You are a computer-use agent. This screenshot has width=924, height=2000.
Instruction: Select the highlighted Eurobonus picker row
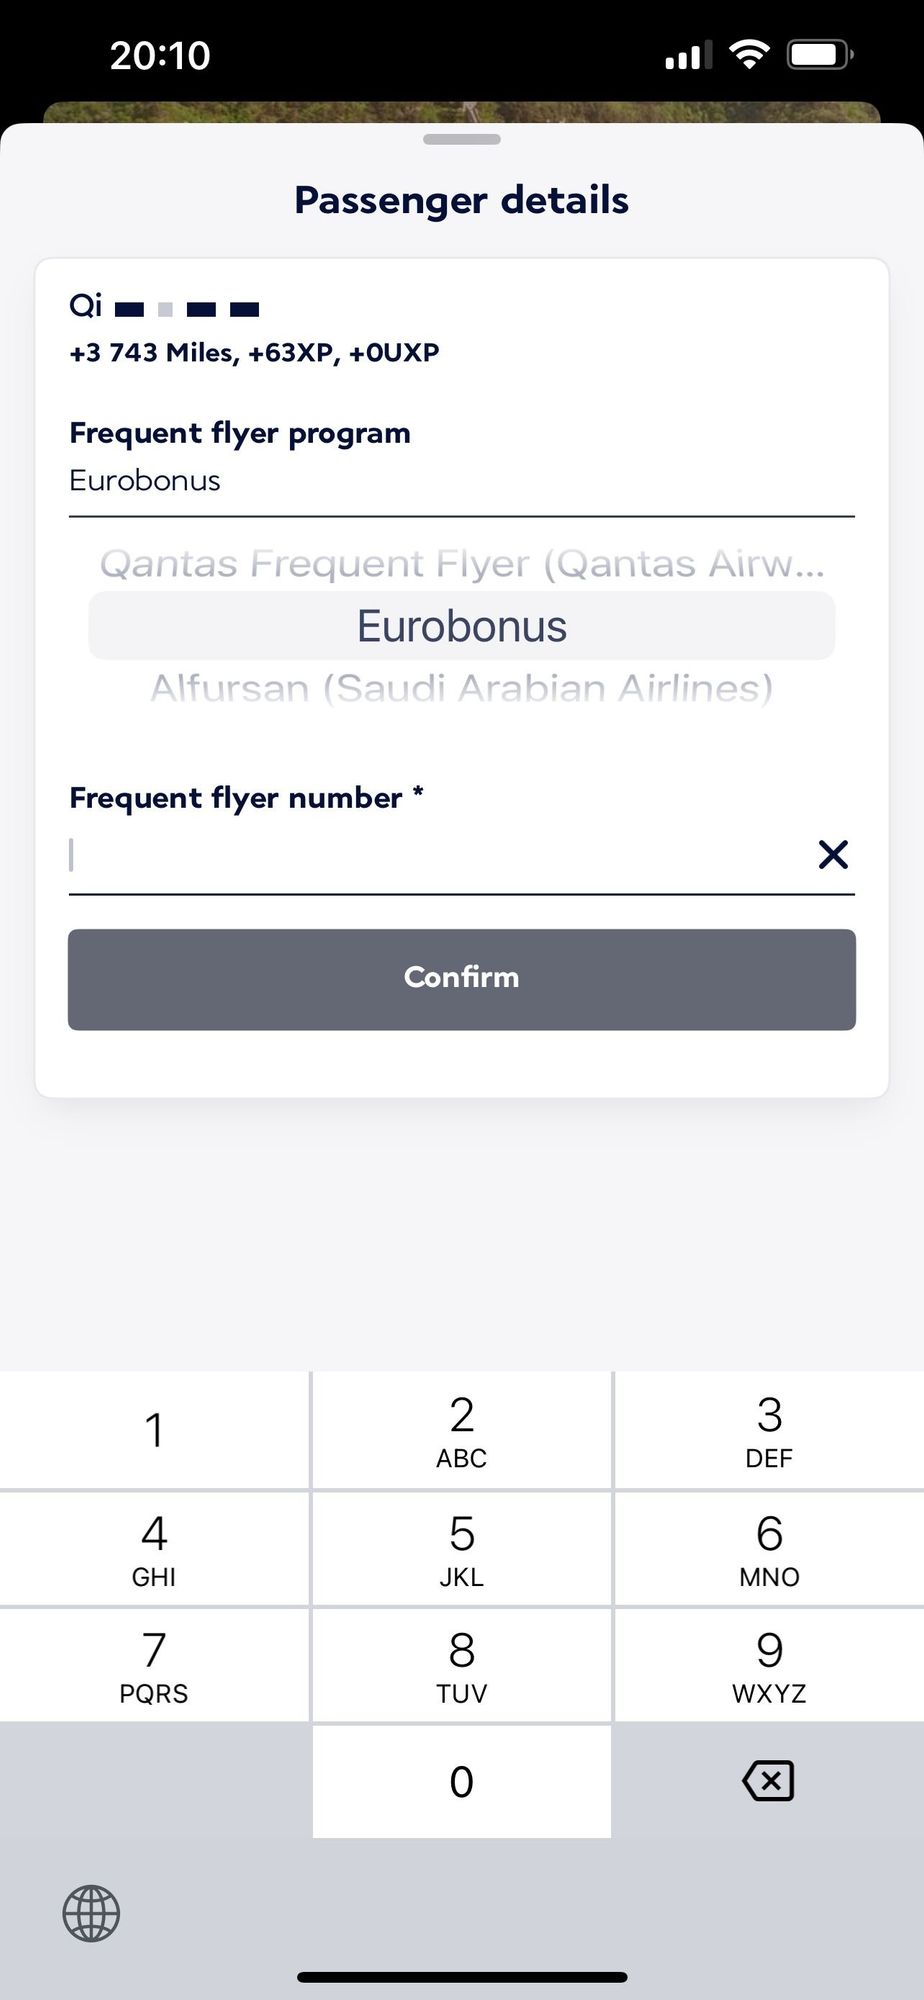pos(461,626)
